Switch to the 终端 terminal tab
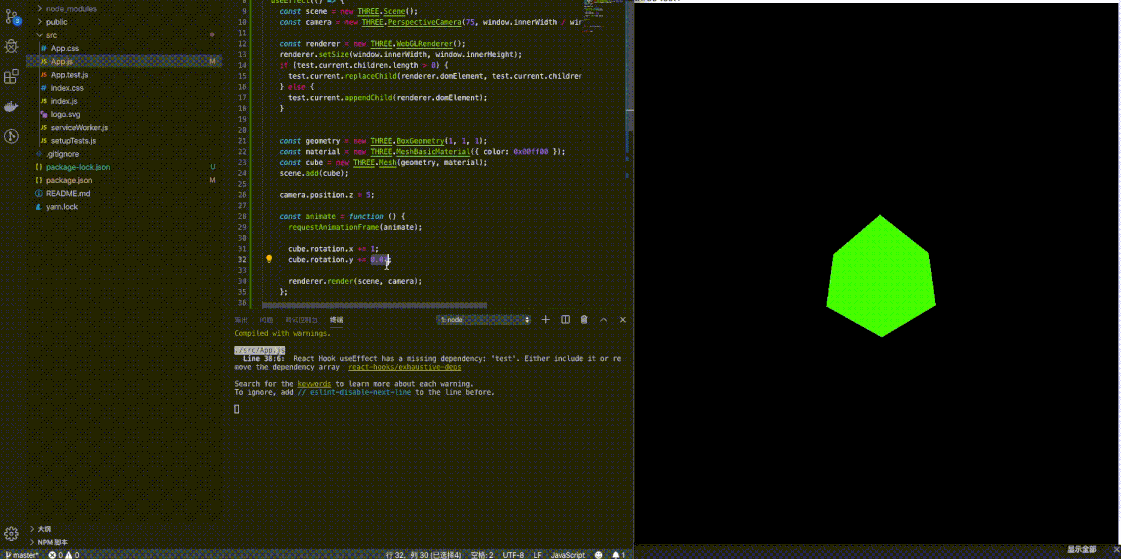The width and height of the screenshot is (1121, 559). [x=336, y=320]
